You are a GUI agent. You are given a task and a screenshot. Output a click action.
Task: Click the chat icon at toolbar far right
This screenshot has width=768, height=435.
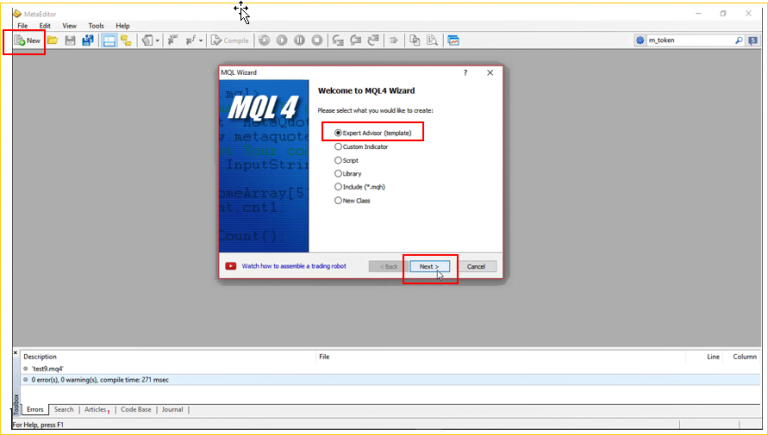pyautogui.click(x=753, y=41)
